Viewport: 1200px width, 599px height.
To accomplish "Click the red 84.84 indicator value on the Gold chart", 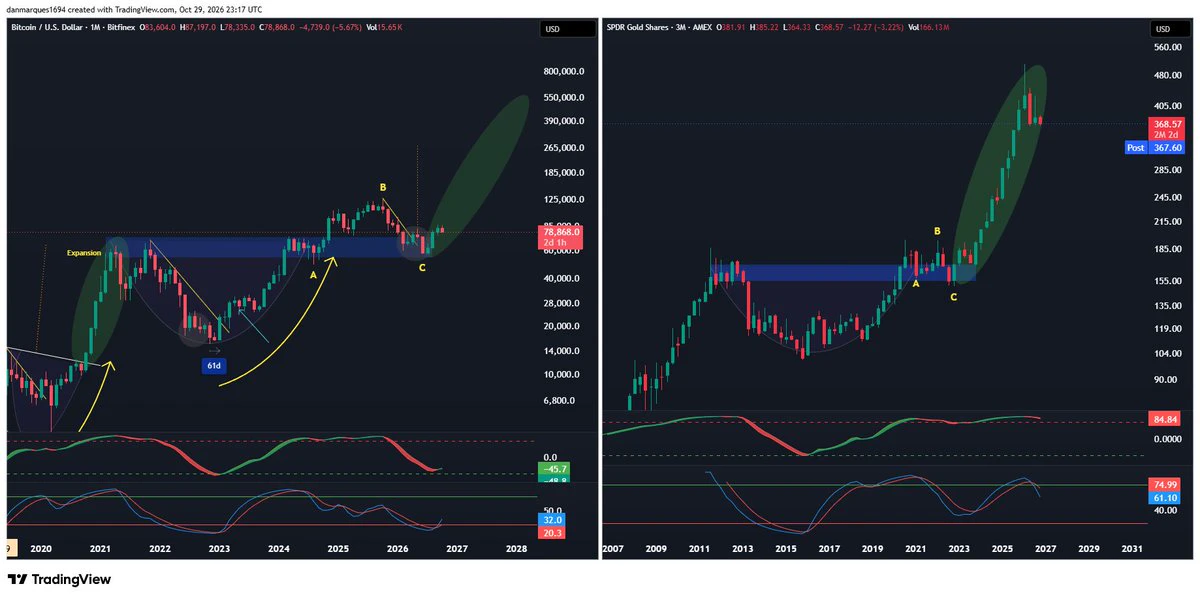I will (x=1165, y=420).
